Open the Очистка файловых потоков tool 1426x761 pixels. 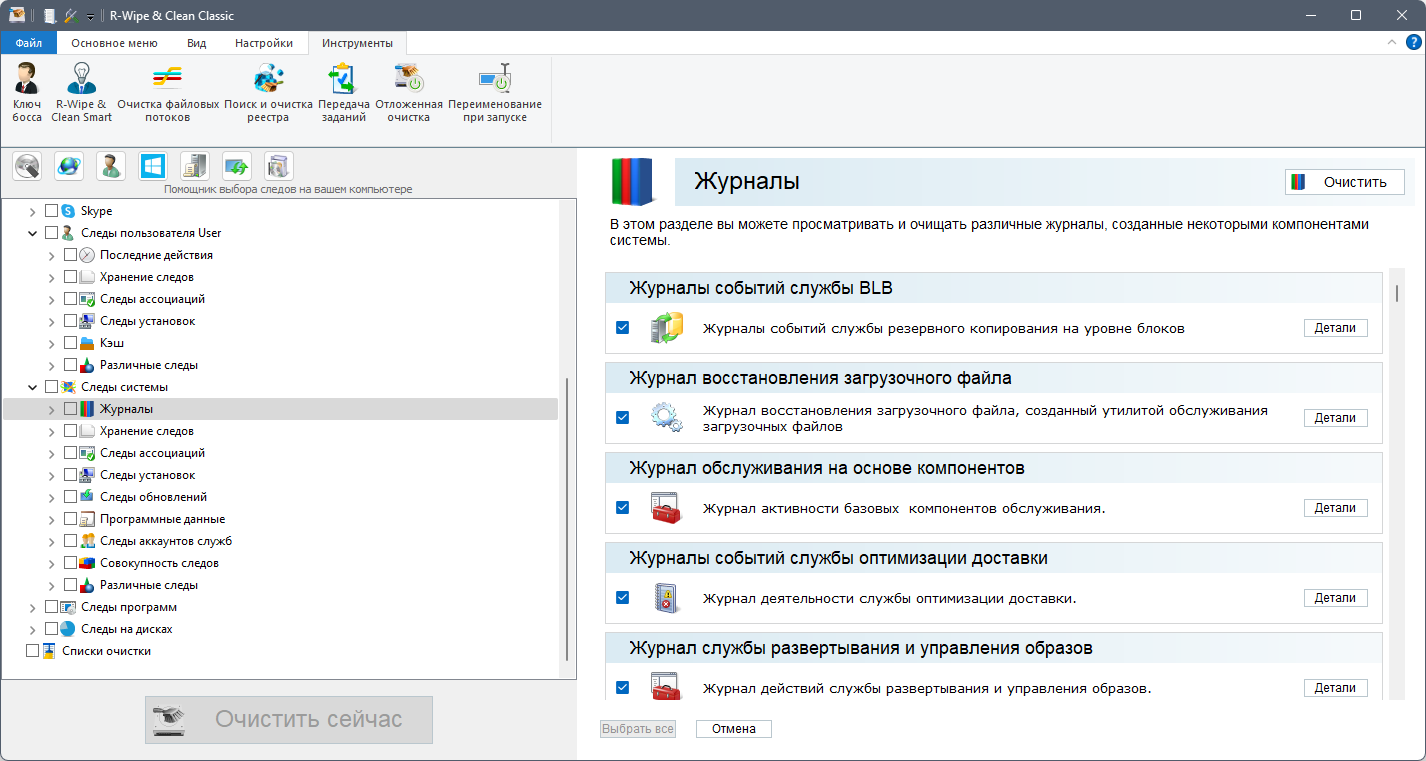[166, 90]
